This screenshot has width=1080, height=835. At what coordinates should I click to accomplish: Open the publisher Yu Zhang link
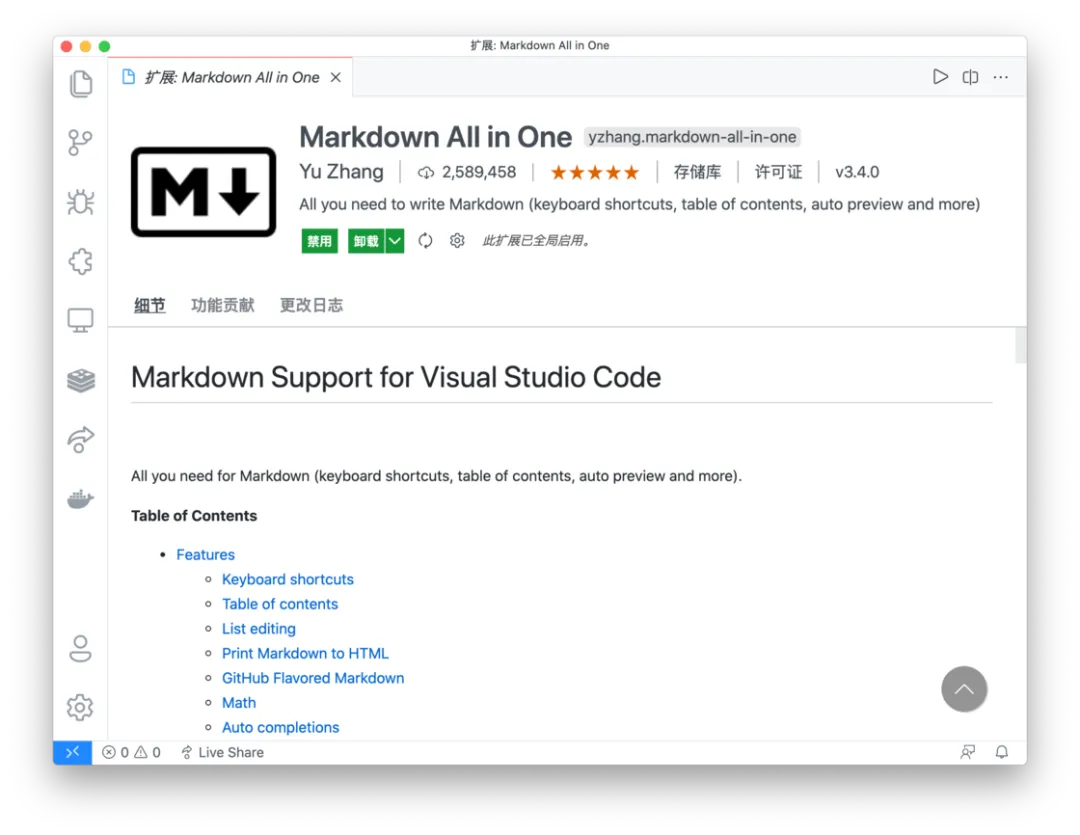[x=341, y=172]
